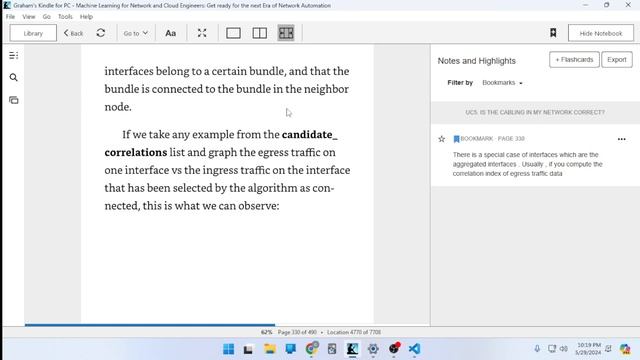The image size is (640, 360).
Task: Open the bookmark note text for page 330
Action: click(x=527, y=164)
